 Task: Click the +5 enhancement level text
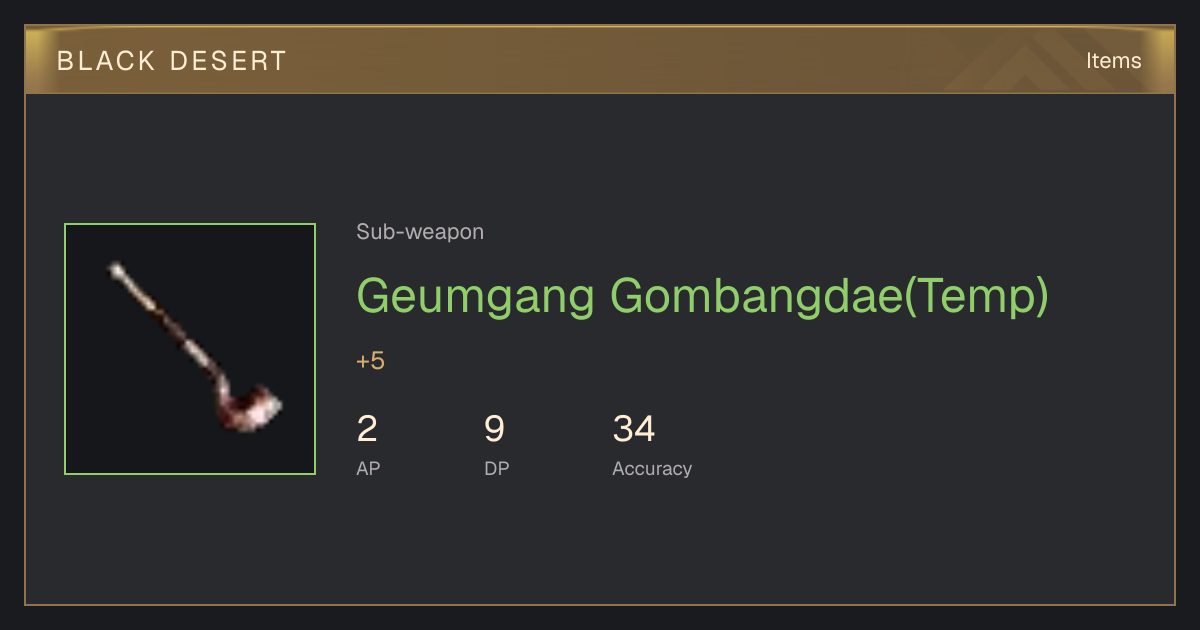click(x=370, y=361)
